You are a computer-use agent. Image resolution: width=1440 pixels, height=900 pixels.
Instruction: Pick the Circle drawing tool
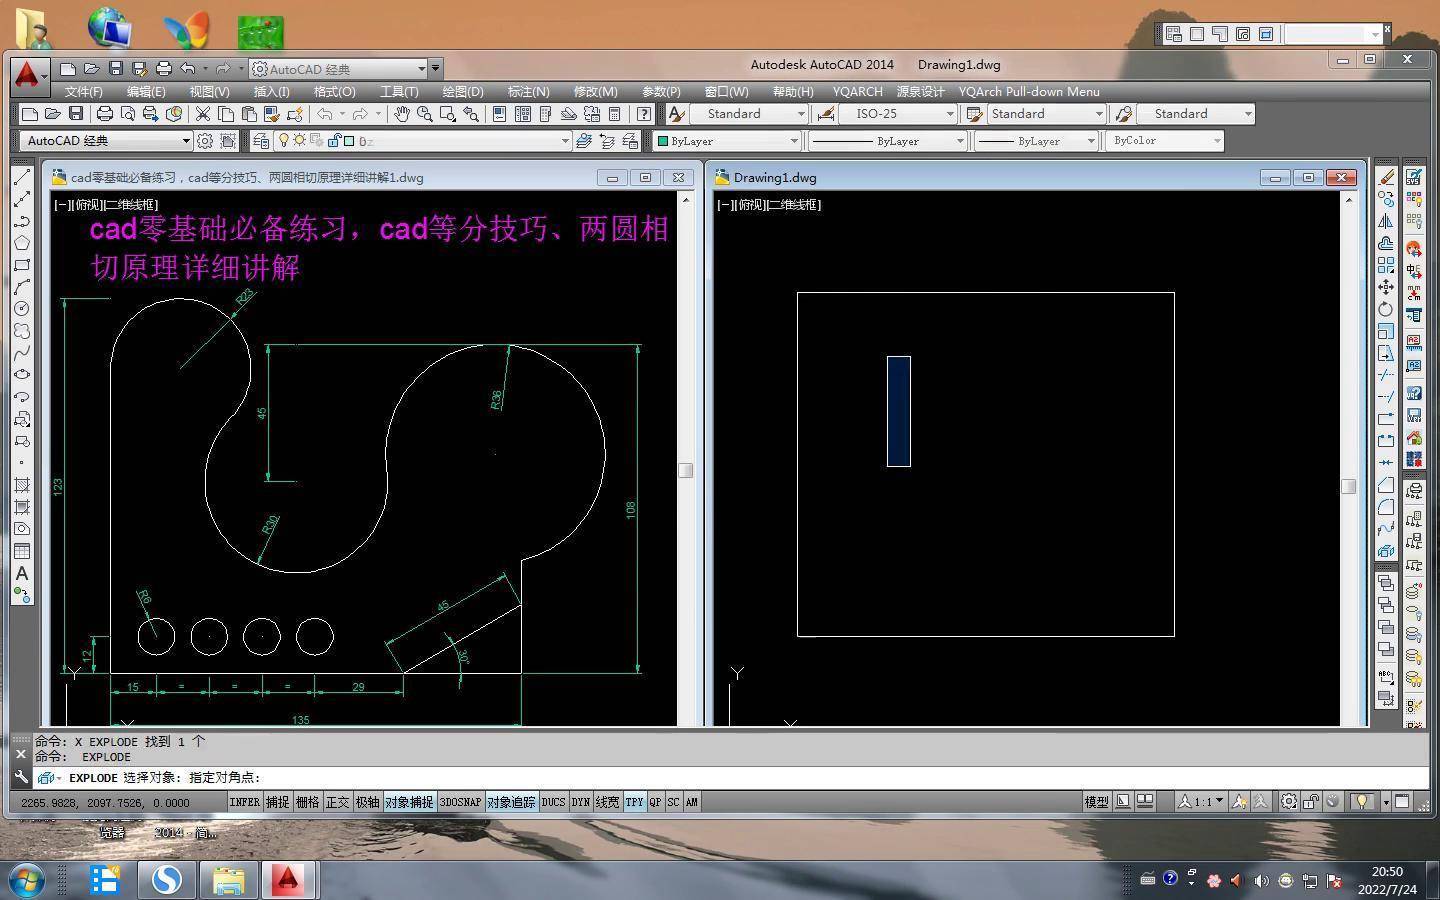(x=21, y=309)
